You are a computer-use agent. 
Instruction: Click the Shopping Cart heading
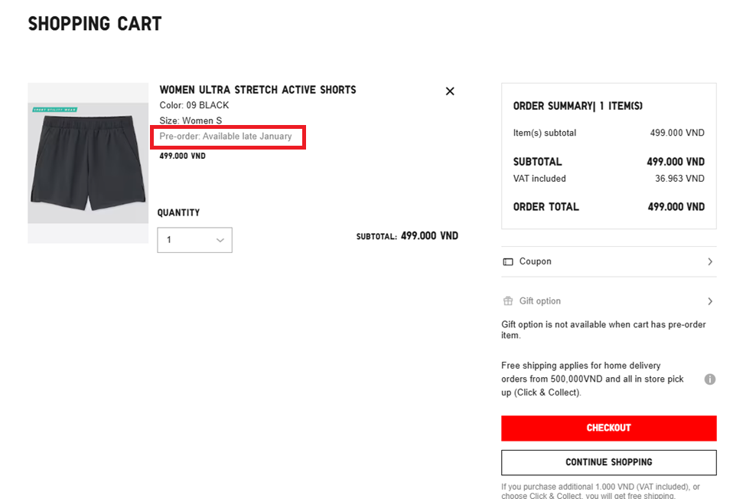94,24
